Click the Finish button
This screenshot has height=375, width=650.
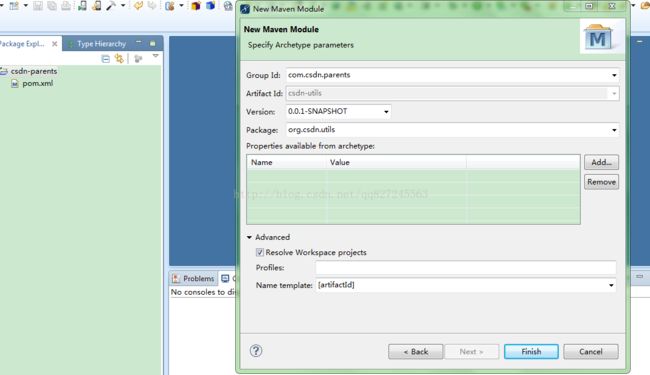[x=531, y=352]
